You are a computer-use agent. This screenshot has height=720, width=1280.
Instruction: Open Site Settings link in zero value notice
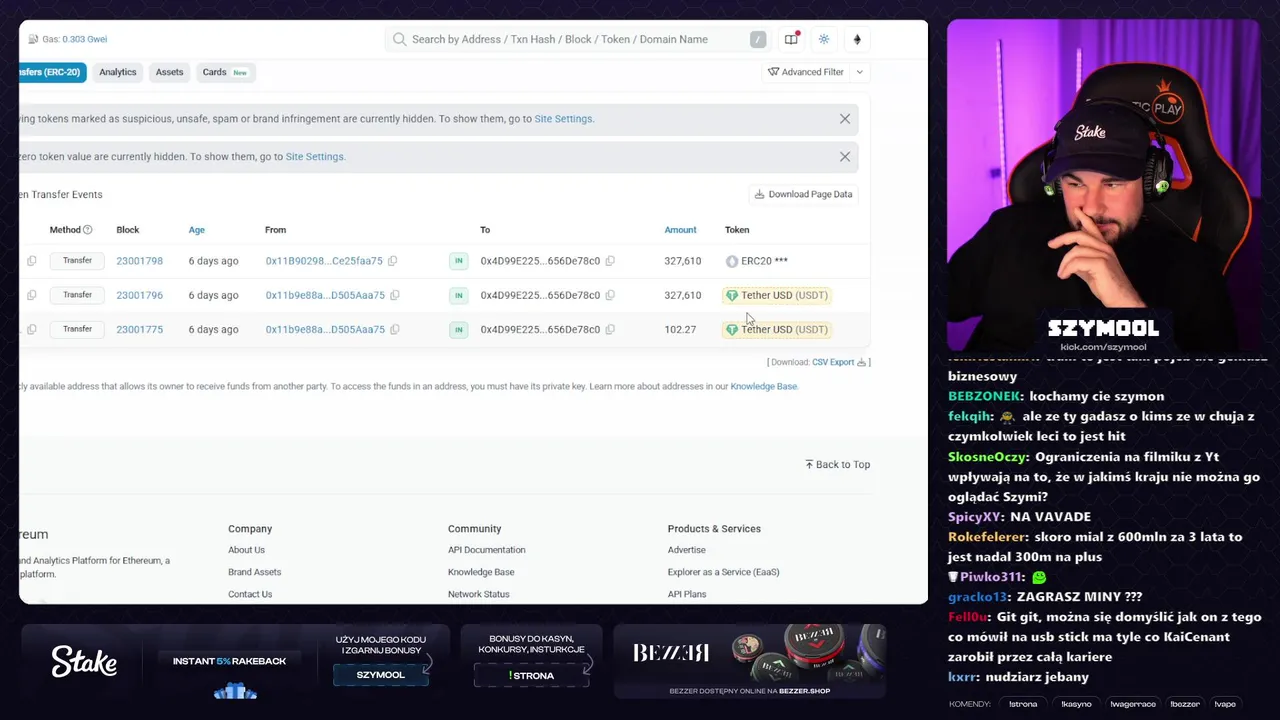coord(314,157)
